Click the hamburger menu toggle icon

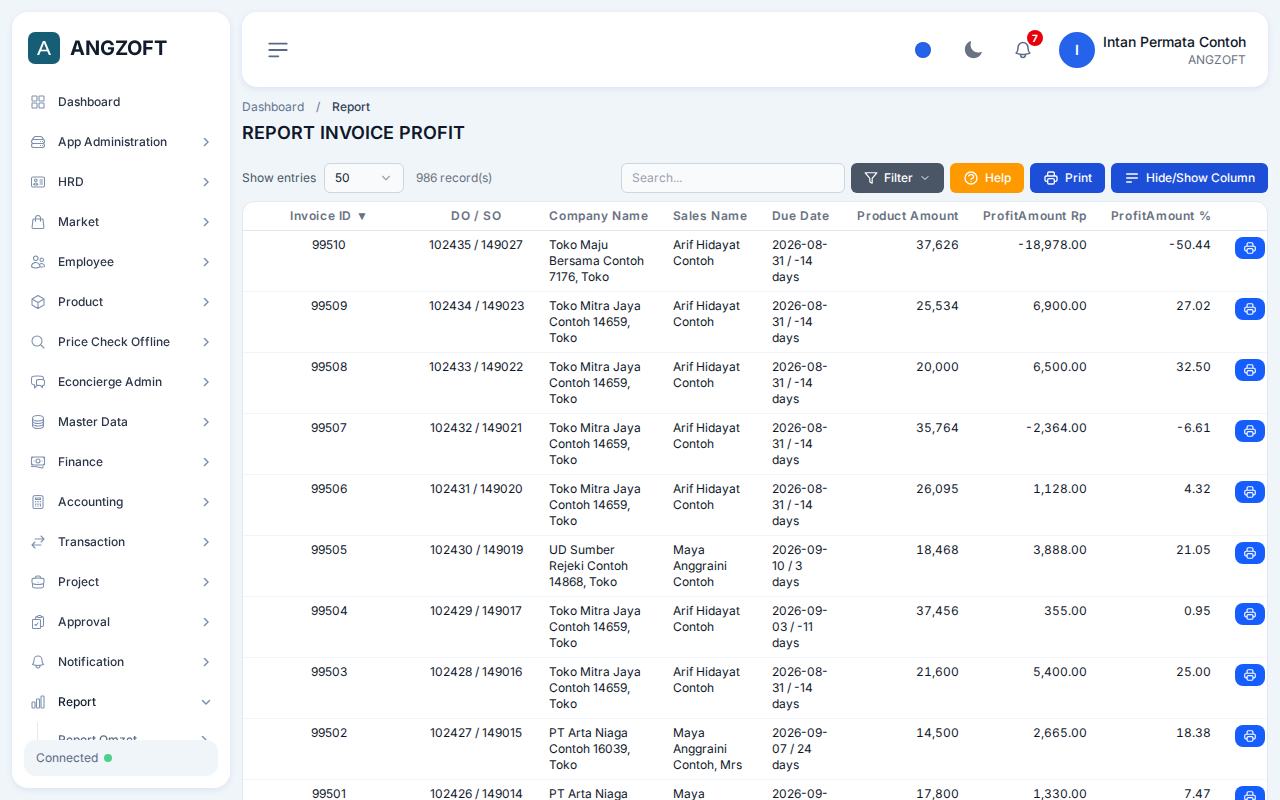[278, 50]
